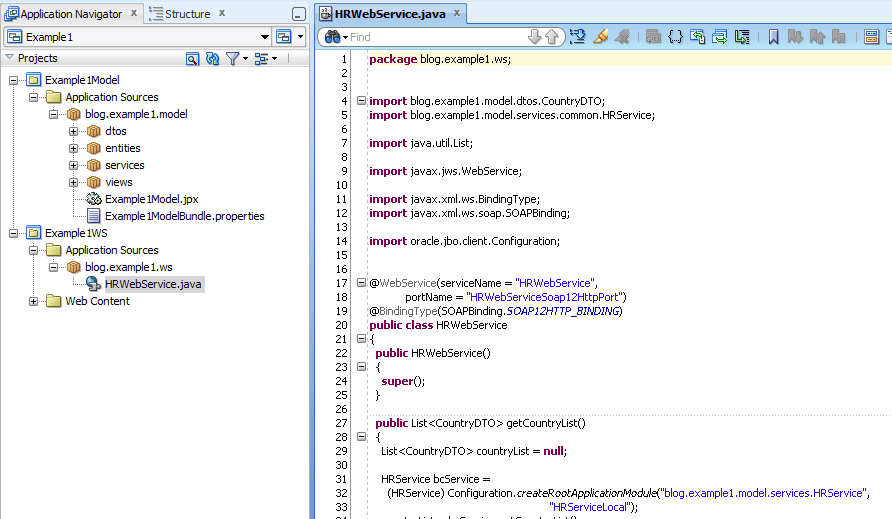Collapse the Projects section triangle

(9, 57)
